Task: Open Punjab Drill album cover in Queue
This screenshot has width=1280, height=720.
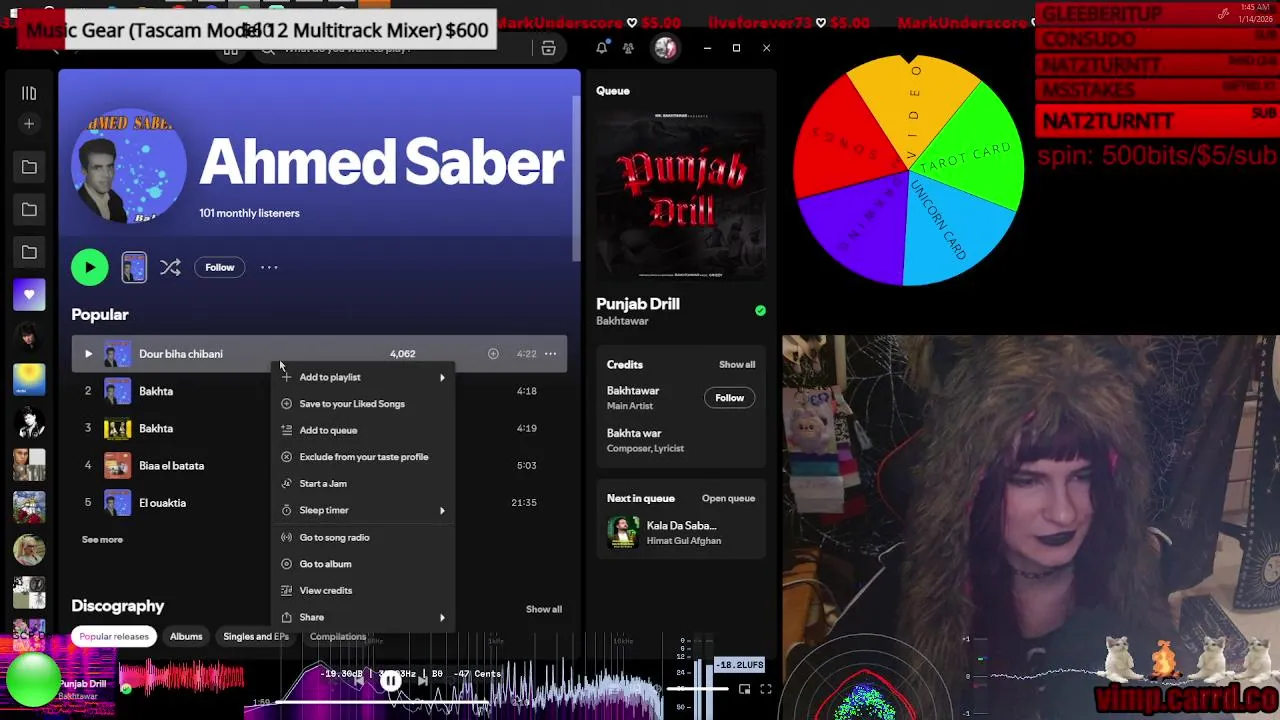Action: 681,195
